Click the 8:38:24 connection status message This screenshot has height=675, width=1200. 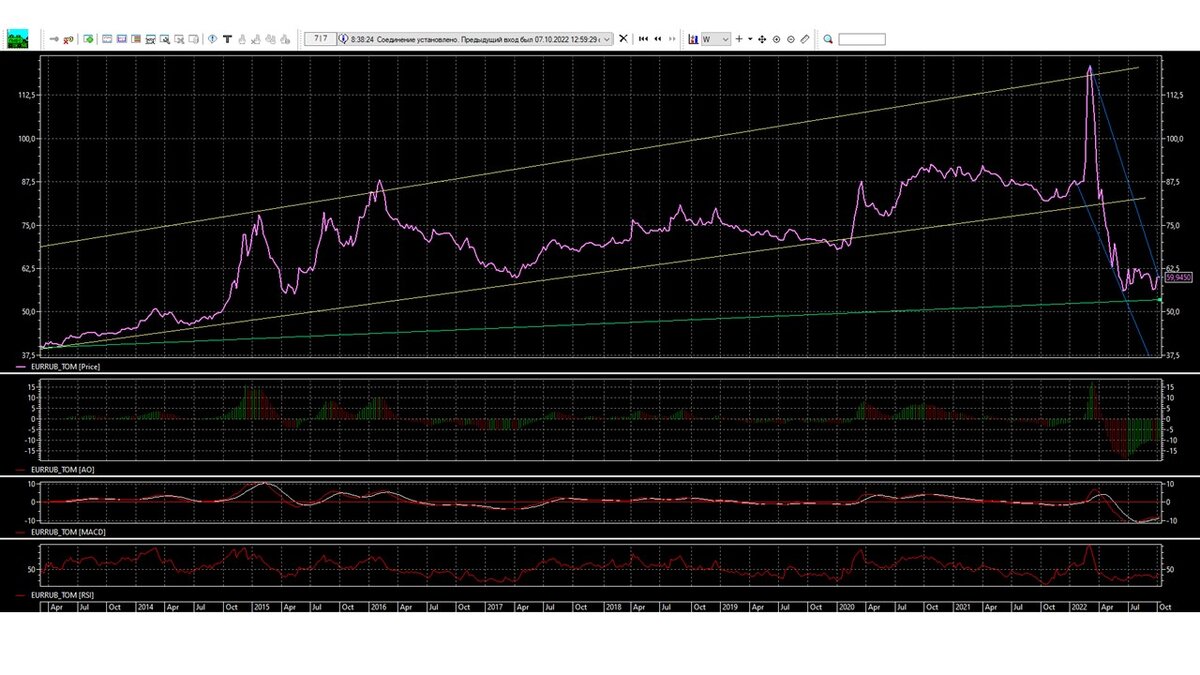(474, 39)
